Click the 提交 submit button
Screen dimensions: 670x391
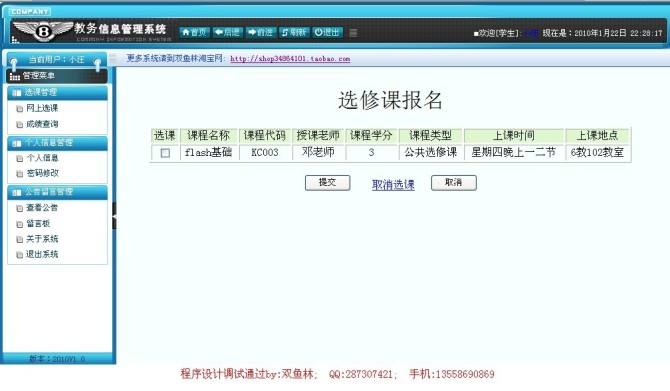point(328,182)
